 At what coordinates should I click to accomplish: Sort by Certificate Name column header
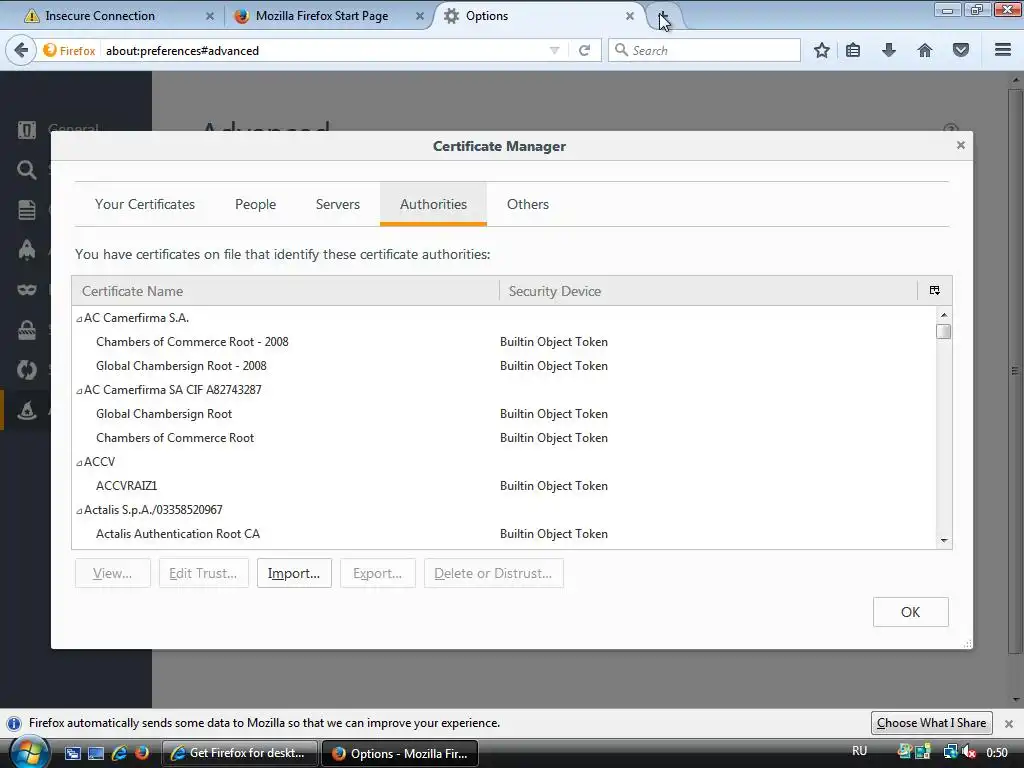(285, 291)
